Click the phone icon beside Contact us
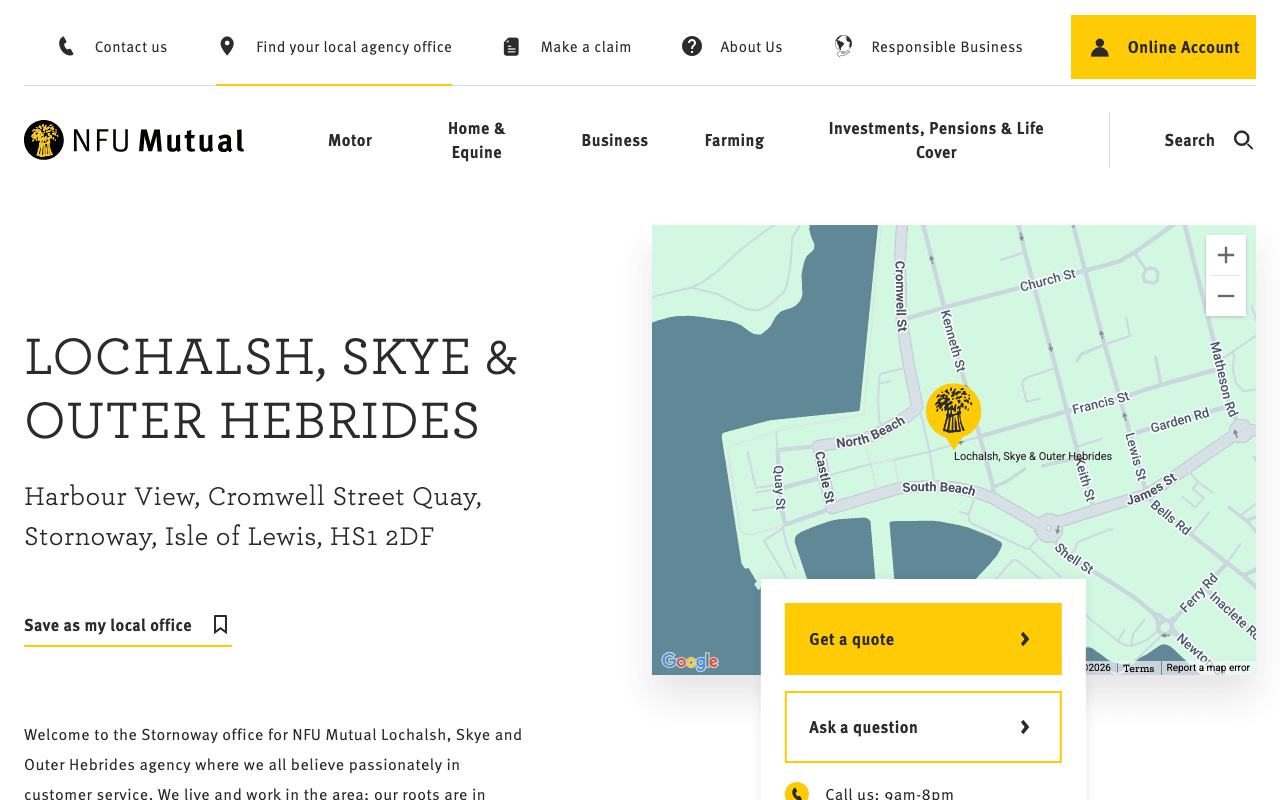This screenshot has height=800, width=1280. (66, 47)
